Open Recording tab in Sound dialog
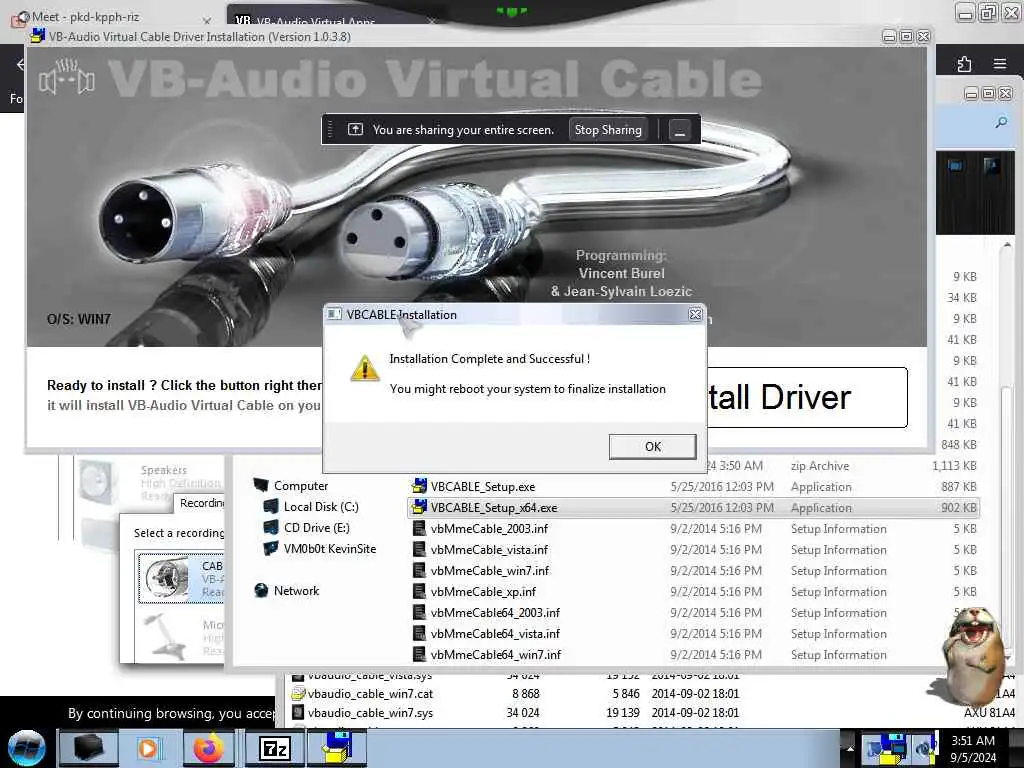The image size is (1024, 768). click(200, 503)
